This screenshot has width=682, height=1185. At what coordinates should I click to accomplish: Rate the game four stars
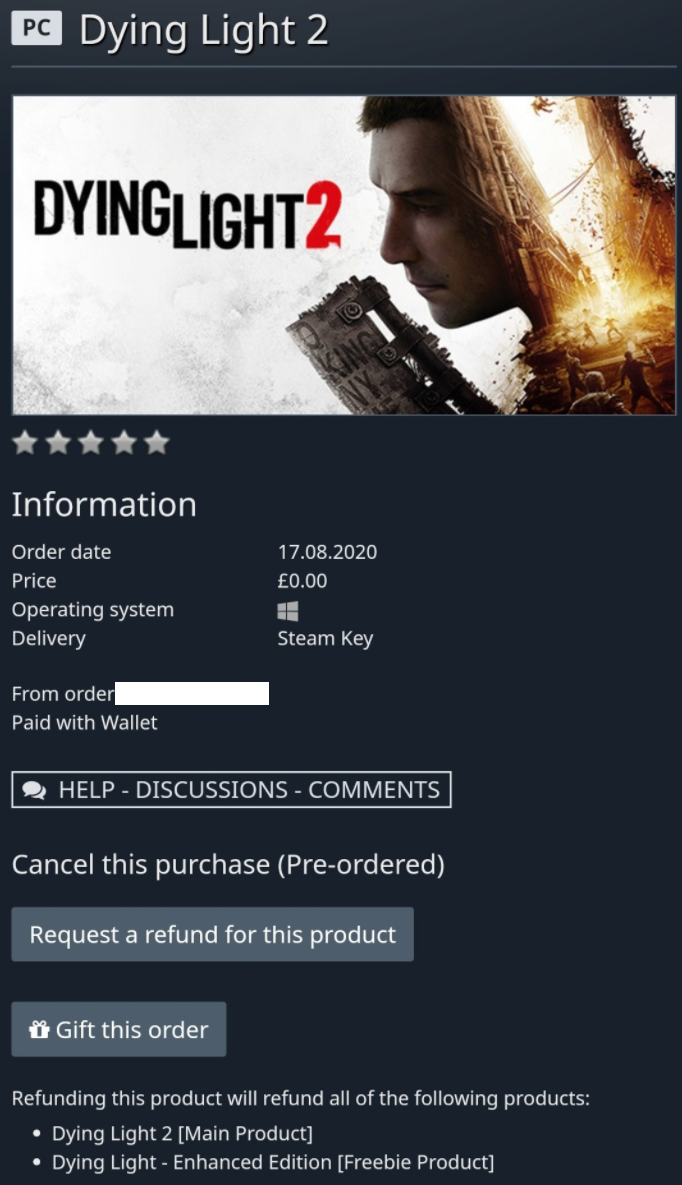click(x=124, y=443)
